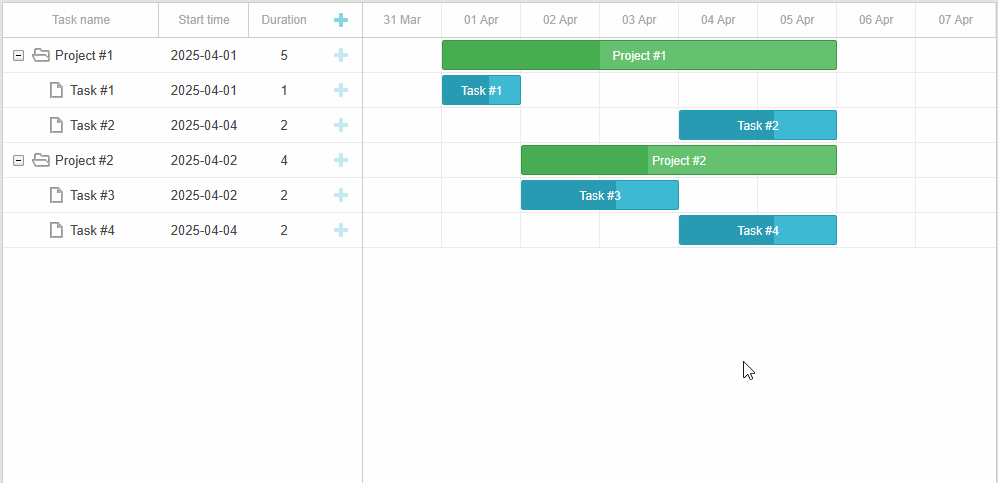Add a subtask to Project #1 with its plus icon
The height and width of the screenshot is (483, 998).
tap(341, 55)
